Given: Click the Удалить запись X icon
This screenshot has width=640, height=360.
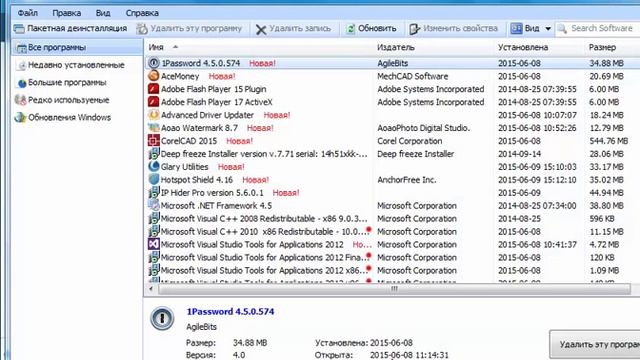Looking at the screenshot, I should point(261,29).
